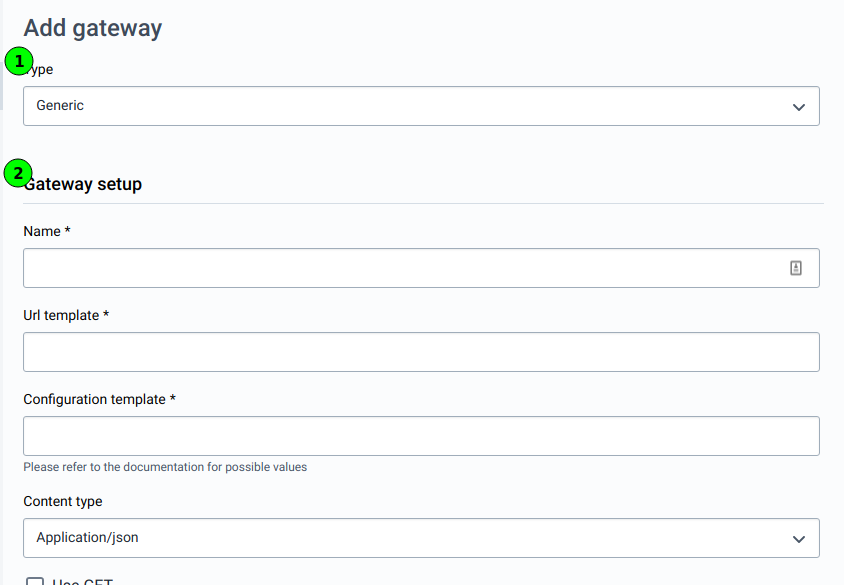This screenshot has height=585, width=844.
Task: Click the Configuration template input field
Action: pos(420,435)
